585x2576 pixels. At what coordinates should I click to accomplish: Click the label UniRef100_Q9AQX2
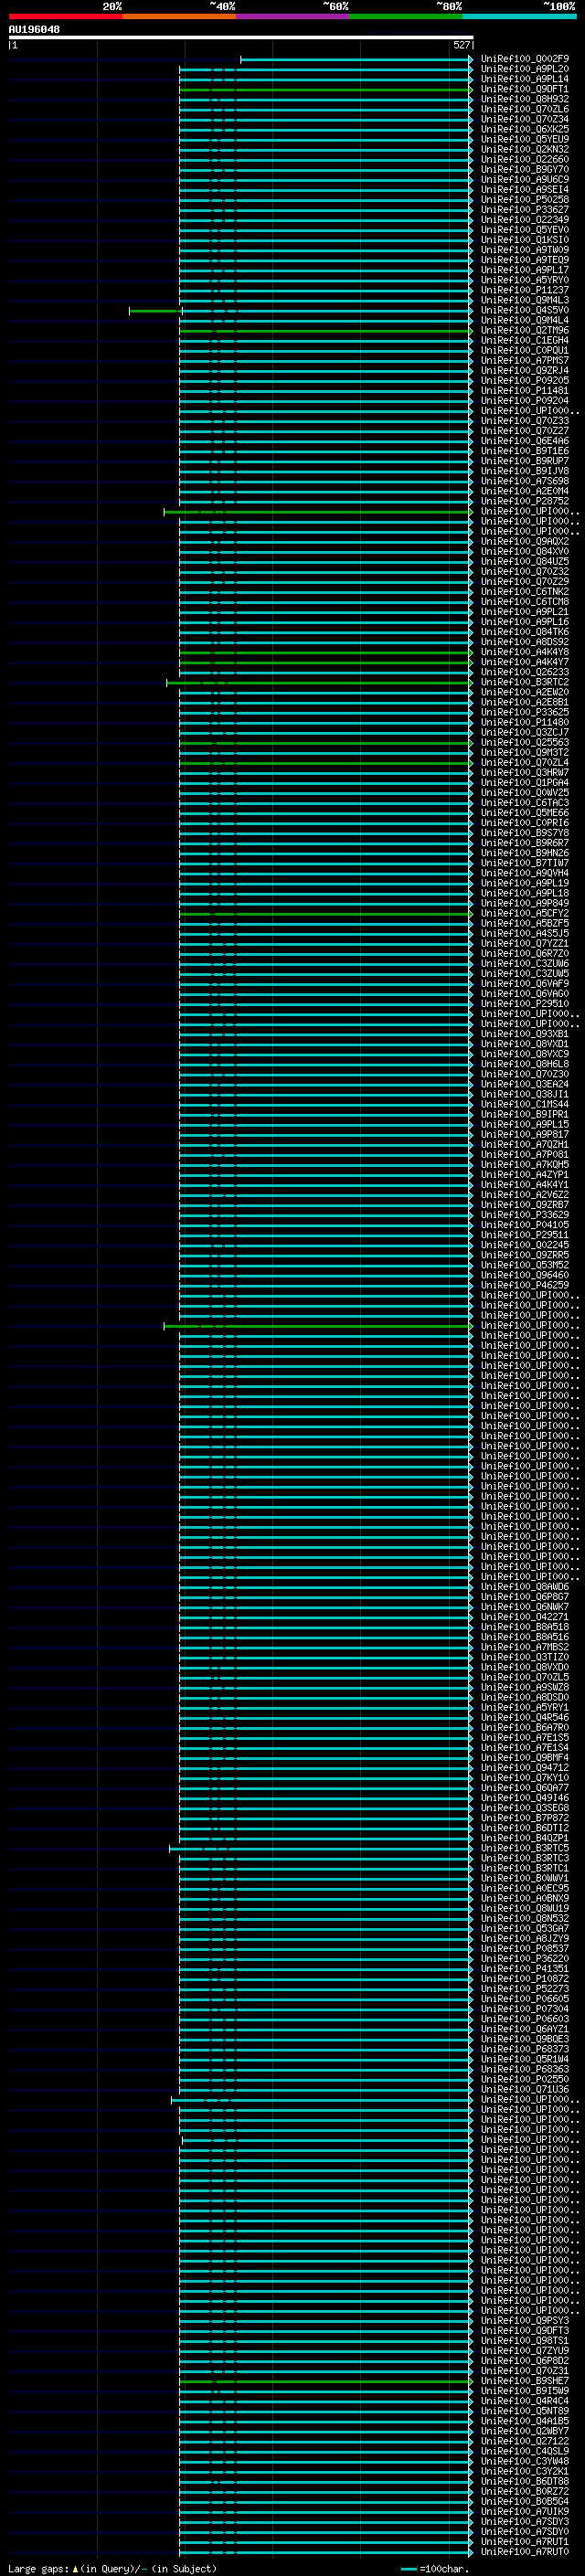coord(524,541)
